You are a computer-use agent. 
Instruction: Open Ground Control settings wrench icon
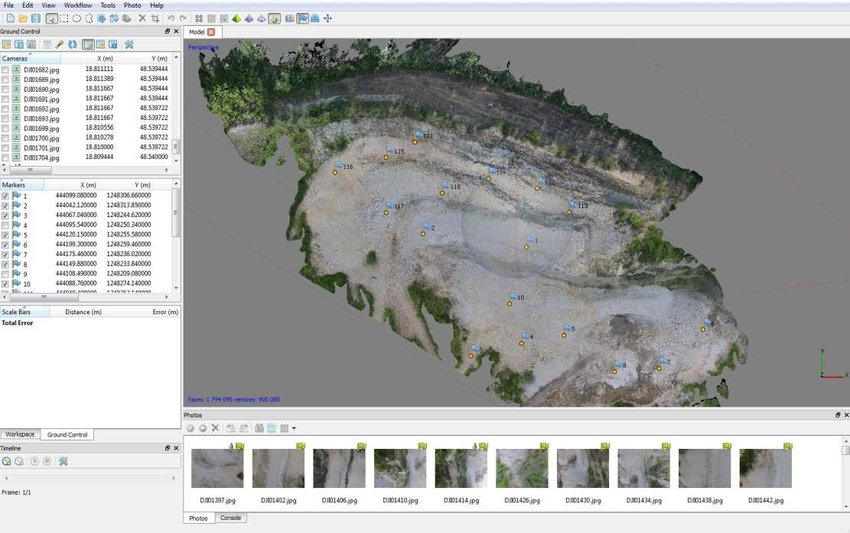coord(129,44)
